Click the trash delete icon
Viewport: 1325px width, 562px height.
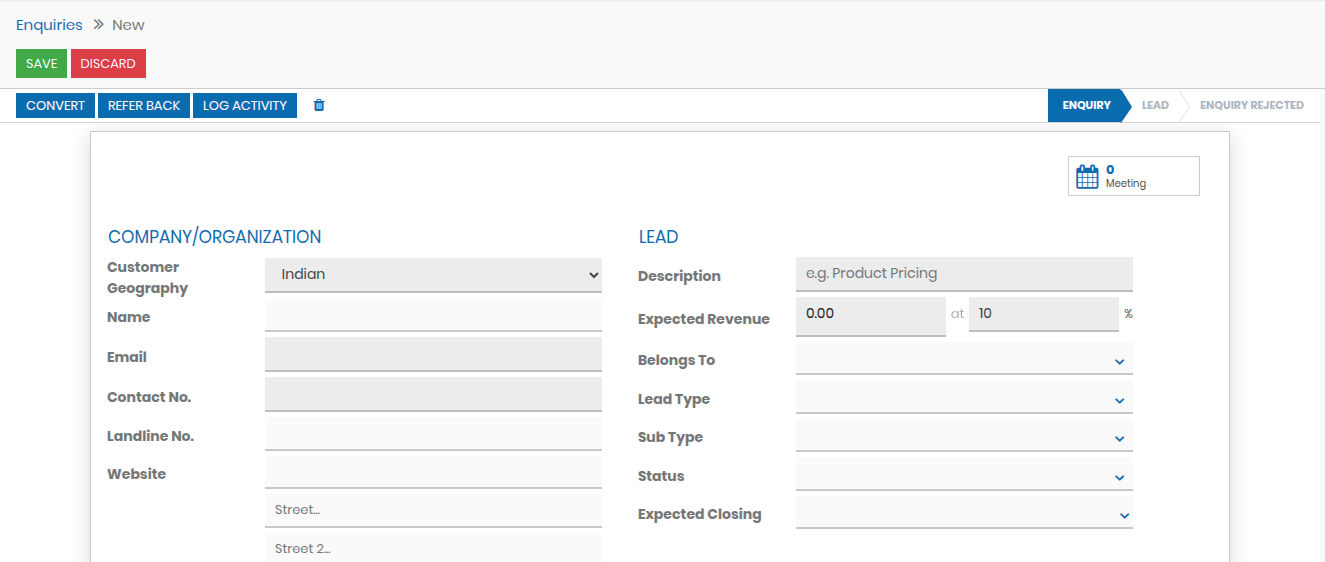(x=319, y=105)
